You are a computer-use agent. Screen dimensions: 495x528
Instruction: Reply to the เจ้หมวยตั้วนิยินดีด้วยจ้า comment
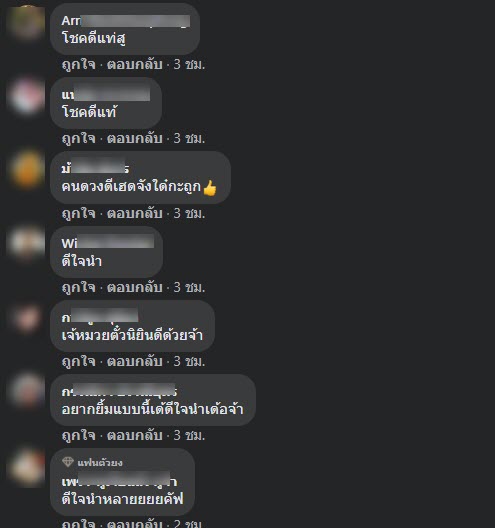134,361
